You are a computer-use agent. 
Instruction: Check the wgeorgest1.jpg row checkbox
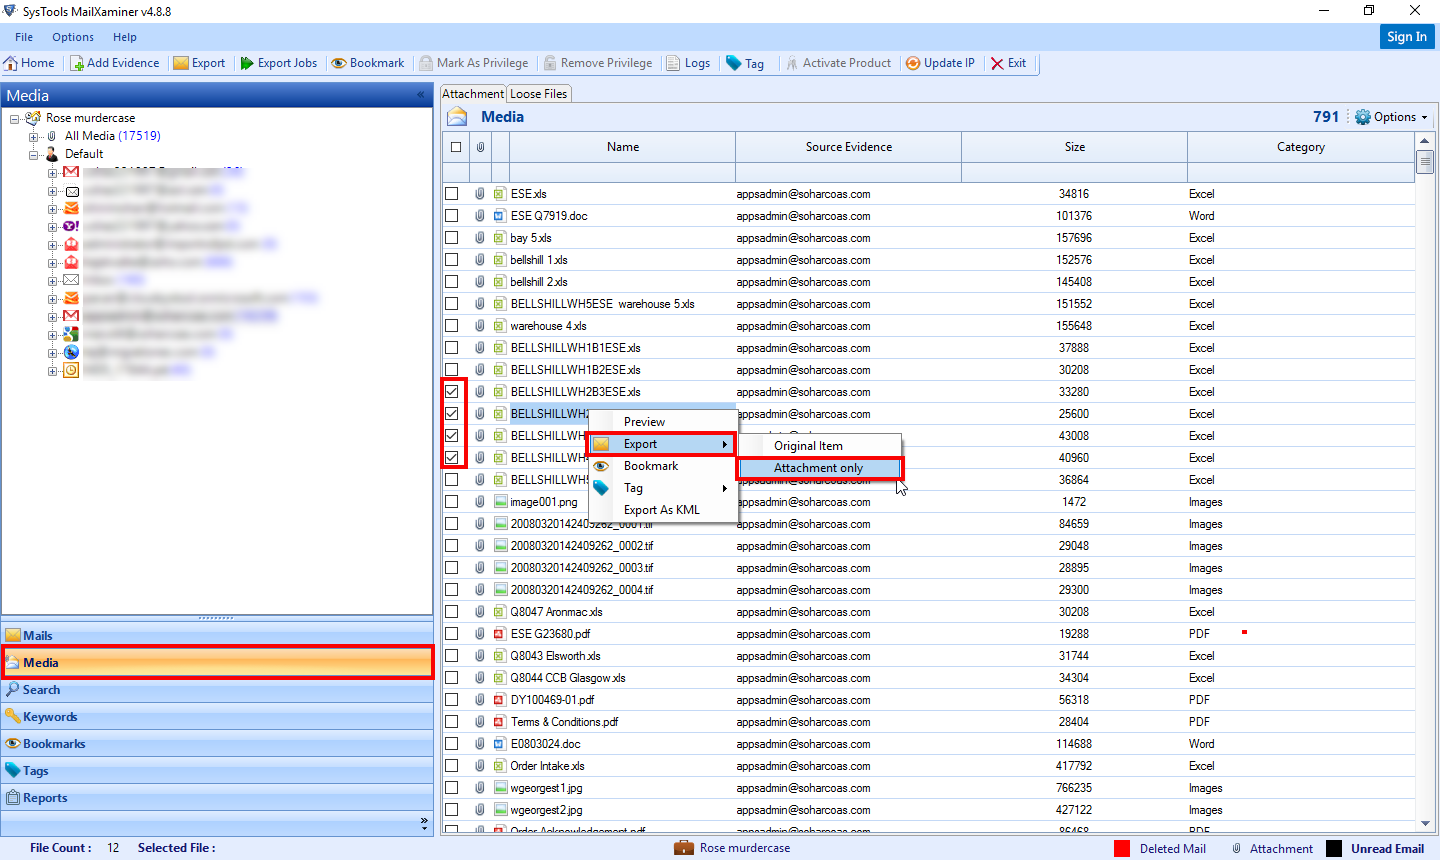pyautogui.click(x=452, y=788)
